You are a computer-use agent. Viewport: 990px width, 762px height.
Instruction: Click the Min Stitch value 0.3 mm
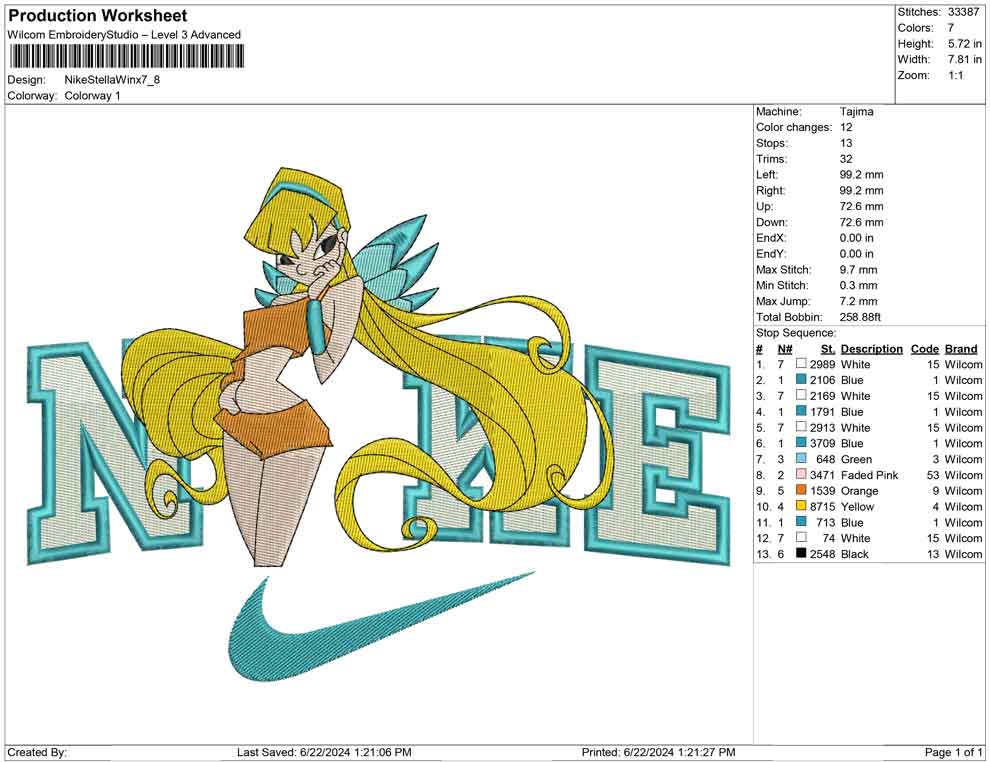pos(859,285)
